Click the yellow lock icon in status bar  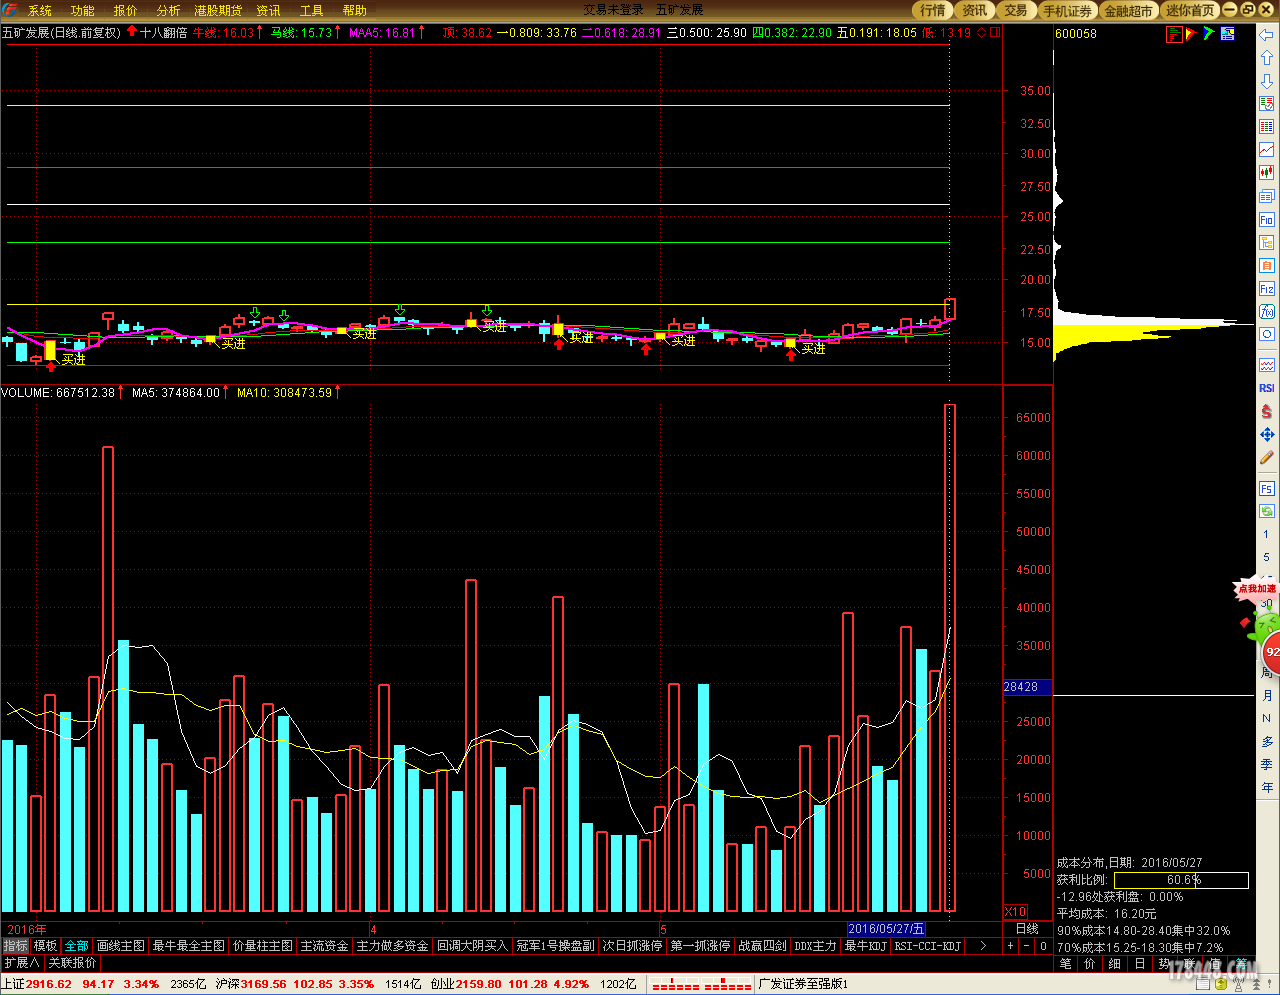point(1221,983)
